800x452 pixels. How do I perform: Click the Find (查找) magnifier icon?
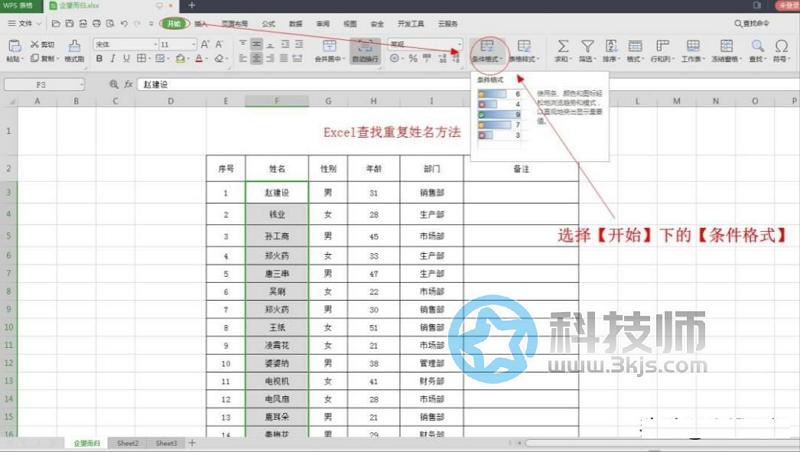(757, 46)
